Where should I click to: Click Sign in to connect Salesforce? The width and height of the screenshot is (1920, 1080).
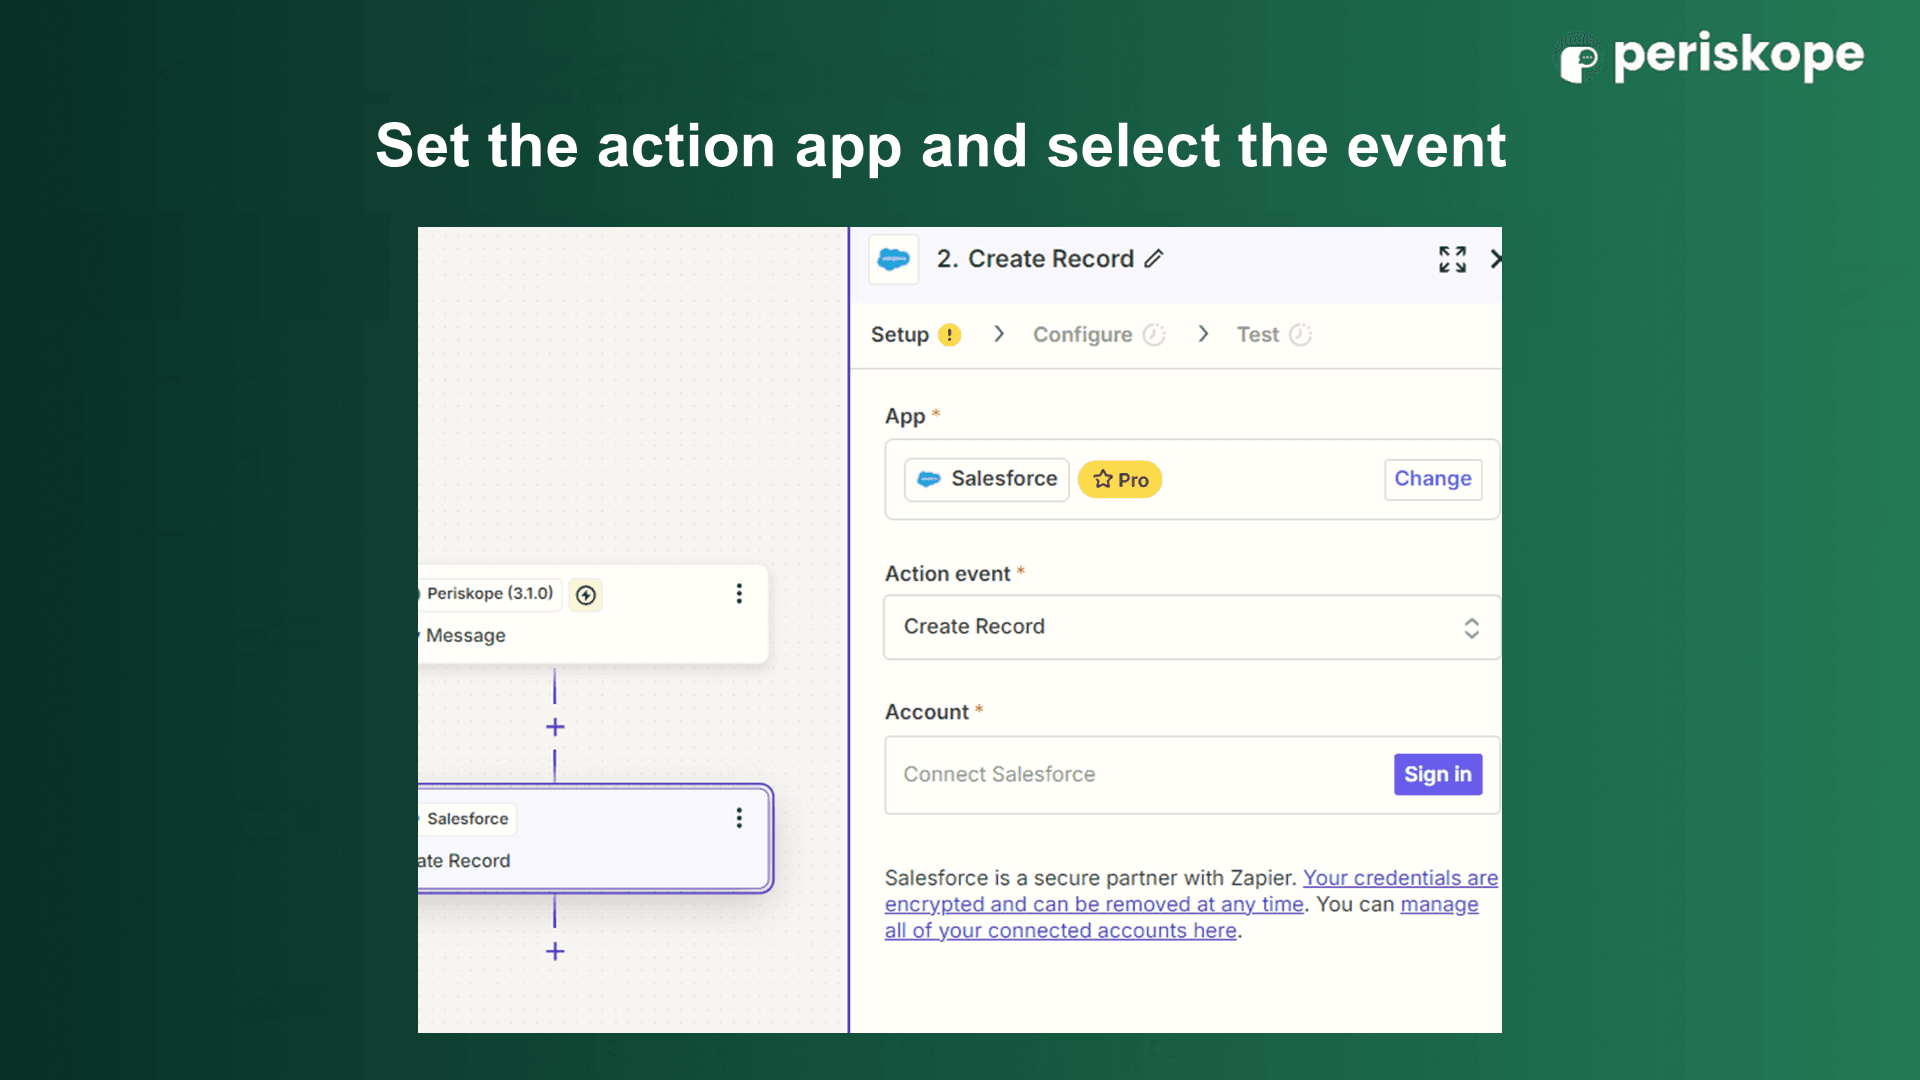click(x=1437, y=775)
